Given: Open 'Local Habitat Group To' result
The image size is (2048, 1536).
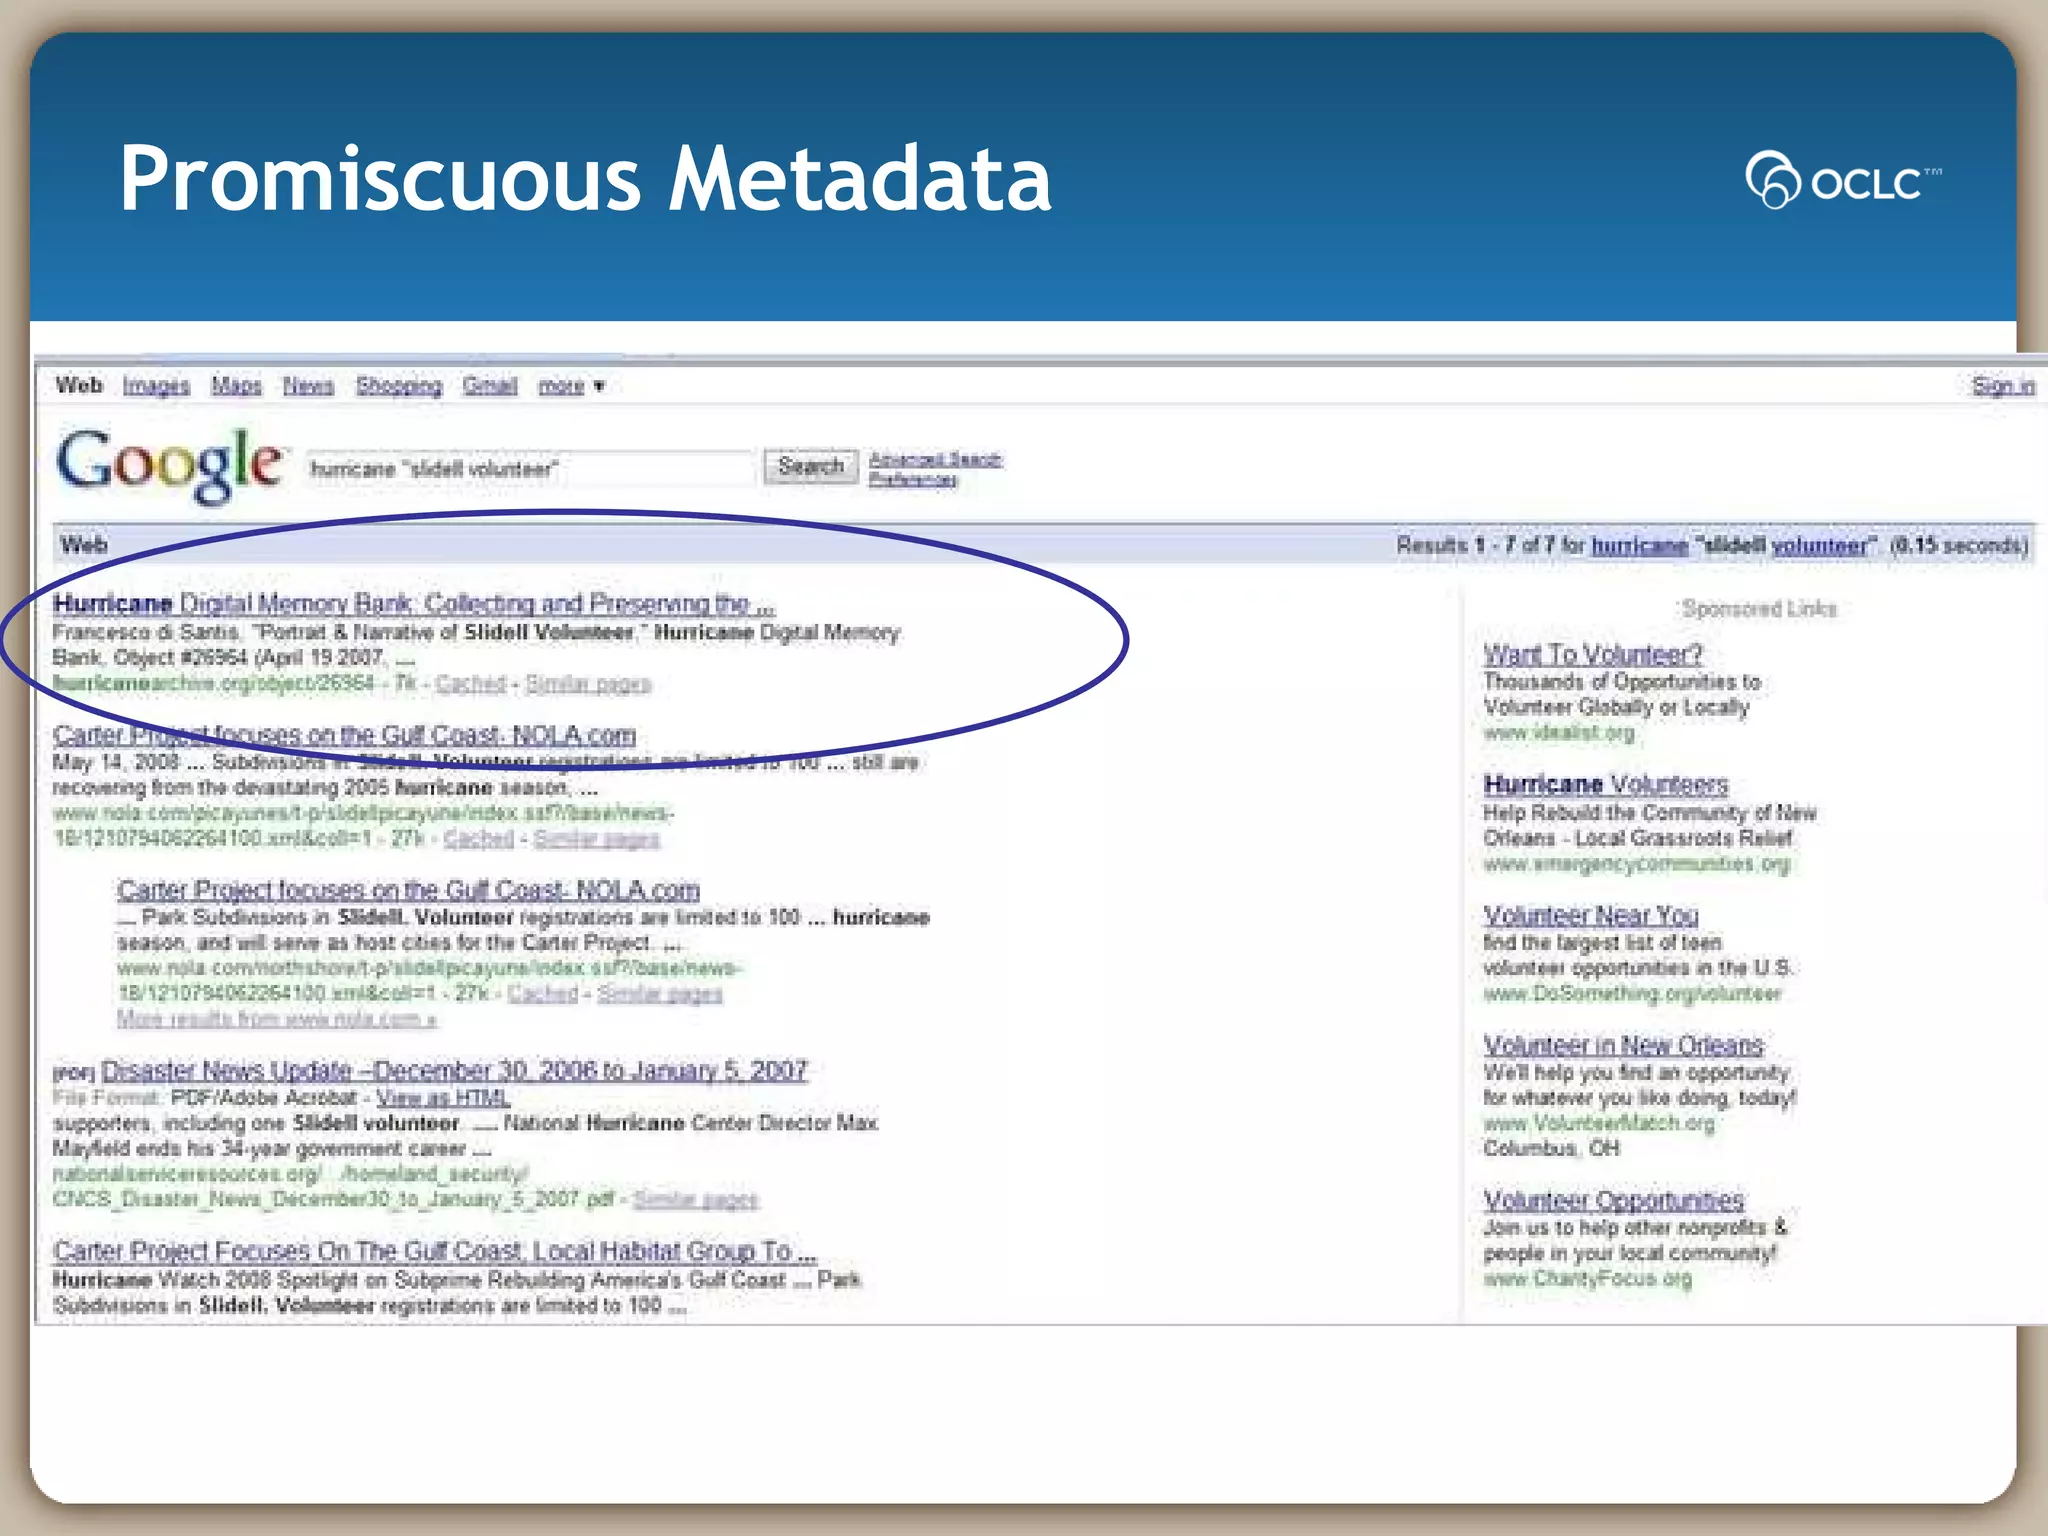Looking at the screenshot, I should click(x=434, y=1251).
